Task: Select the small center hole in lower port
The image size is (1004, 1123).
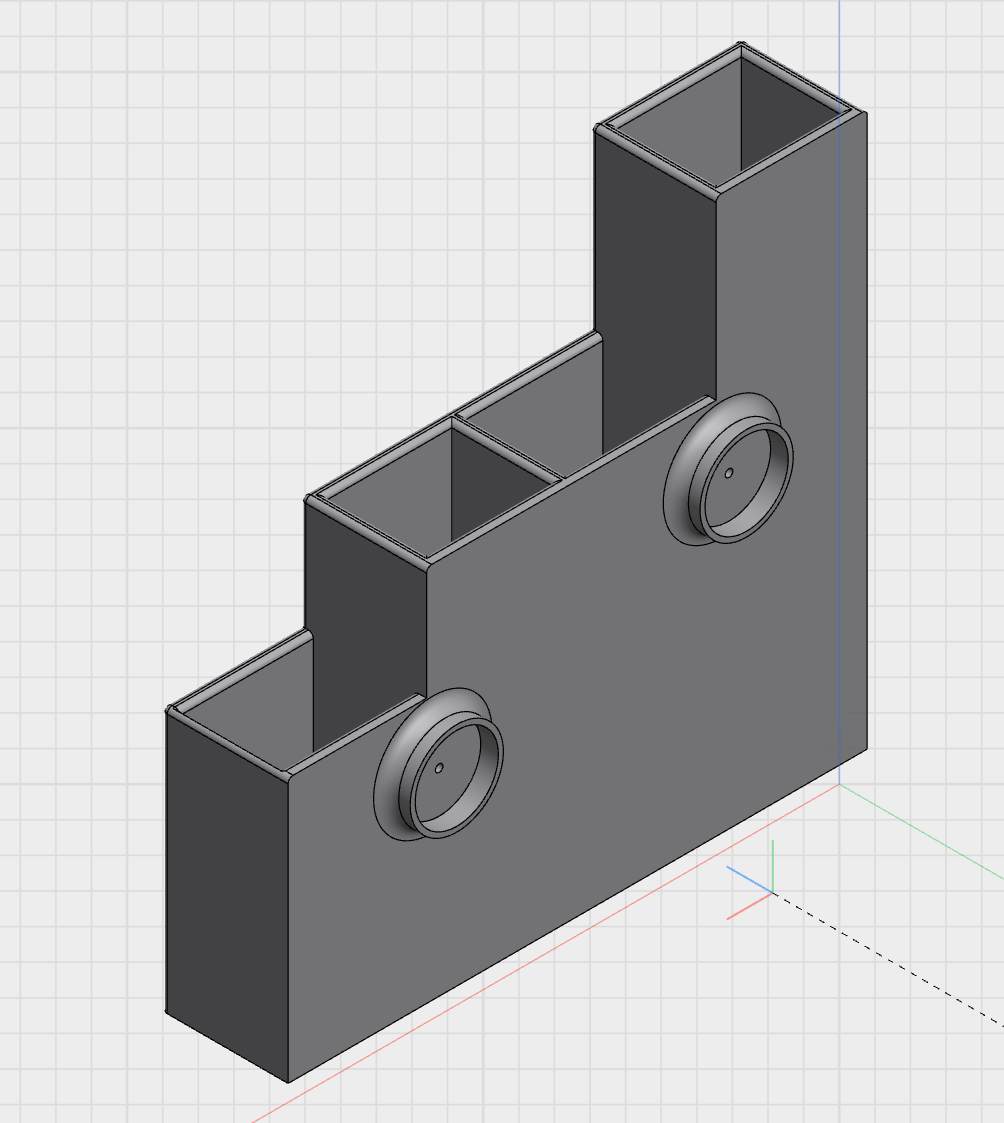Action: pyautogui.click(x=440, y=768)
